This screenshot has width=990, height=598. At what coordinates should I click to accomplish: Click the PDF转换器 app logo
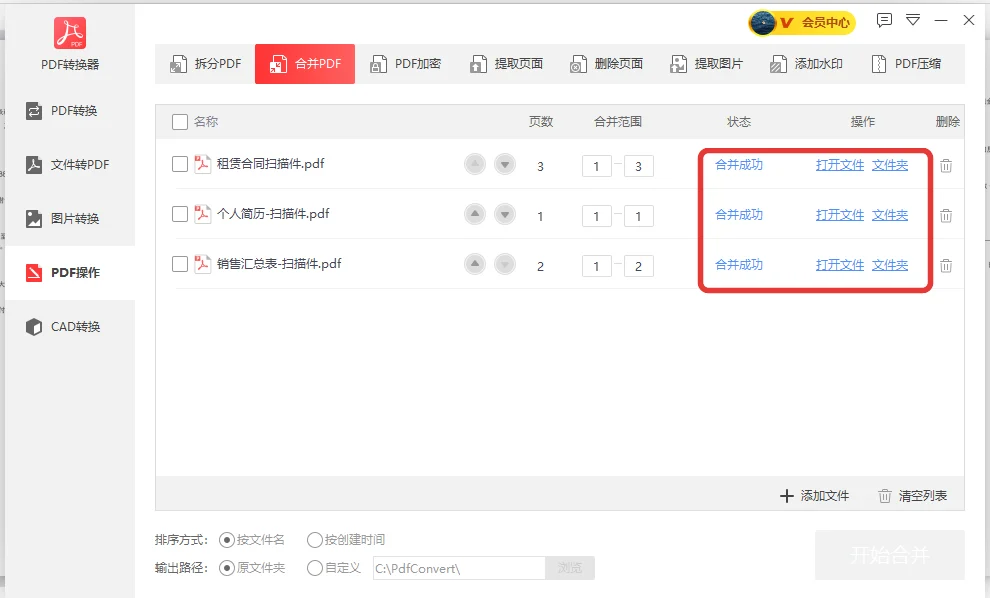[70, 33]
